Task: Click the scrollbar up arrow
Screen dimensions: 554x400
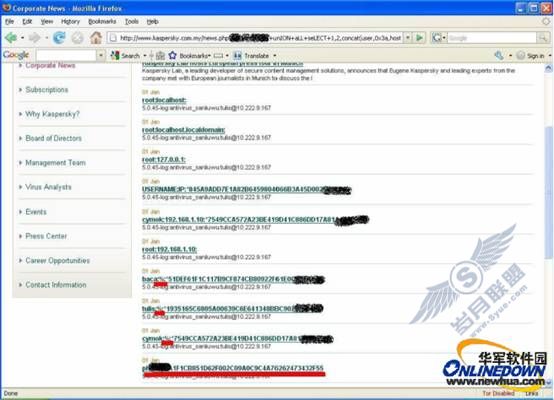Action: coord(549,68)
